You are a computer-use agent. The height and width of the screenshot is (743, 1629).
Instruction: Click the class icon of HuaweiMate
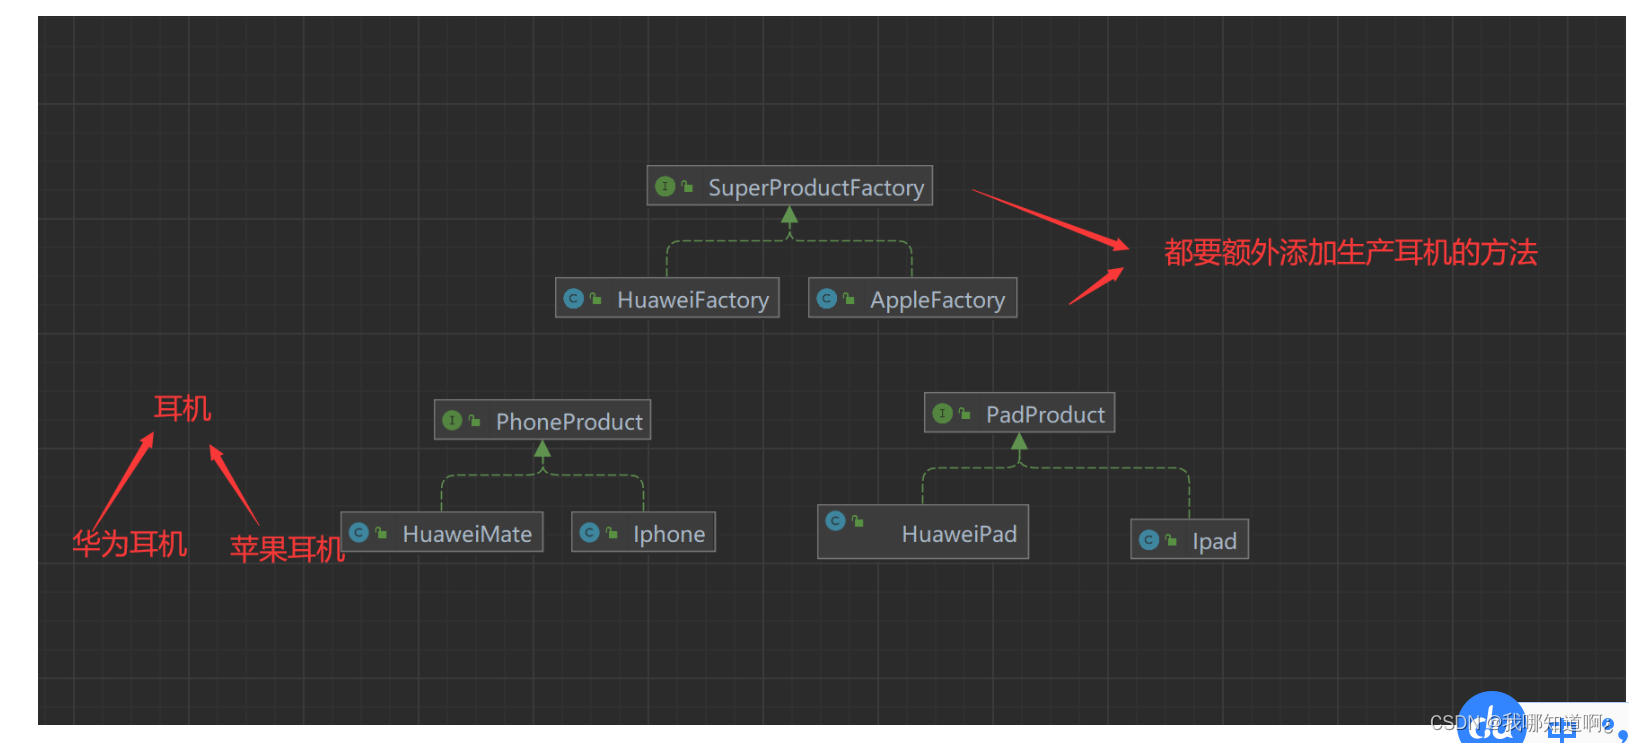point(359,532)
